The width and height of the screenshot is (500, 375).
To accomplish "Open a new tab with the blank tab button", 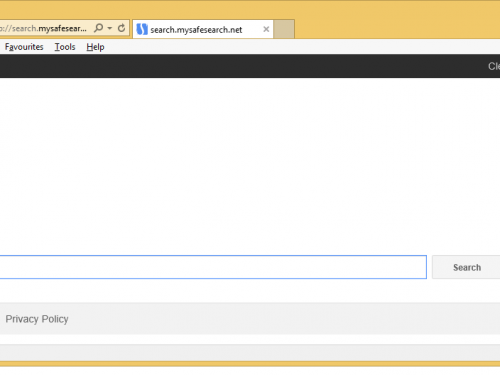I will point(284,29).
